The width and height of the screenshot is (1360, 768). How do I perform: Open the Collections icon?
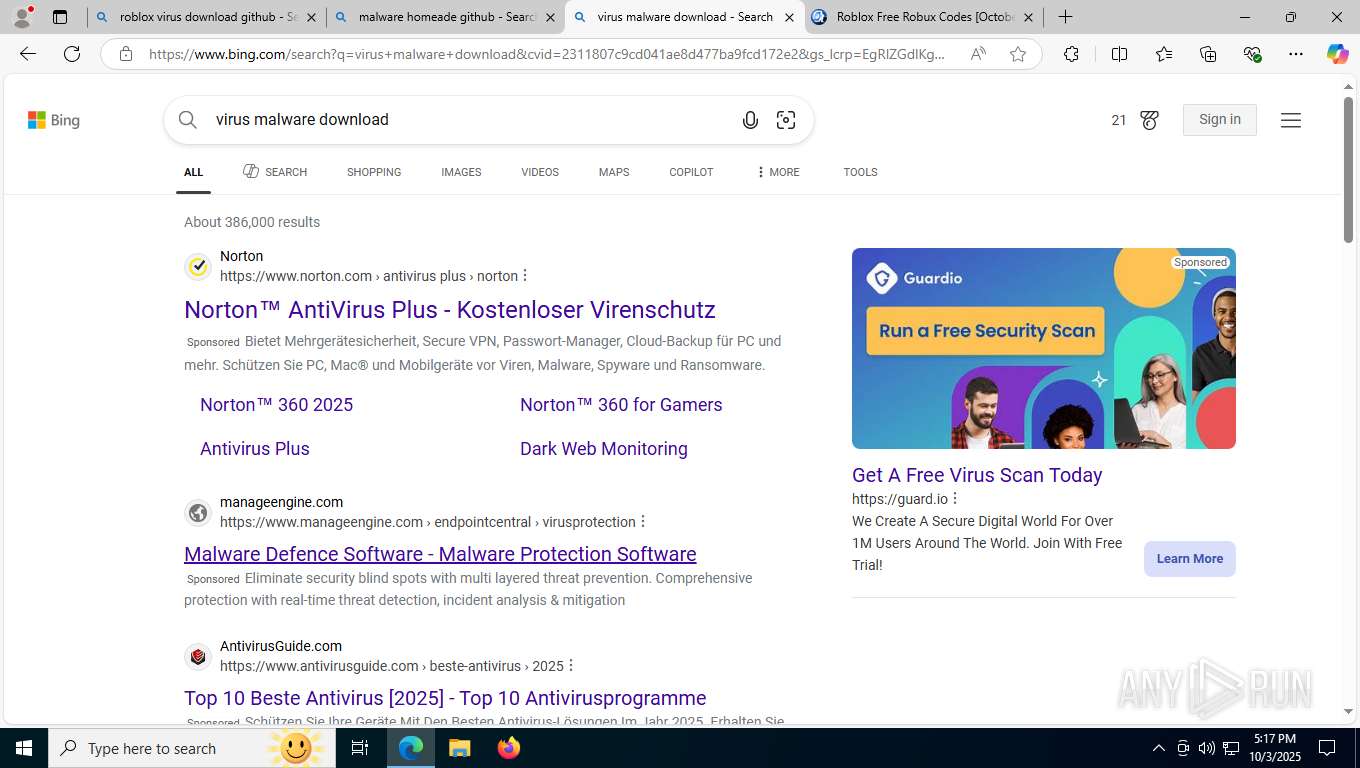1208,54
